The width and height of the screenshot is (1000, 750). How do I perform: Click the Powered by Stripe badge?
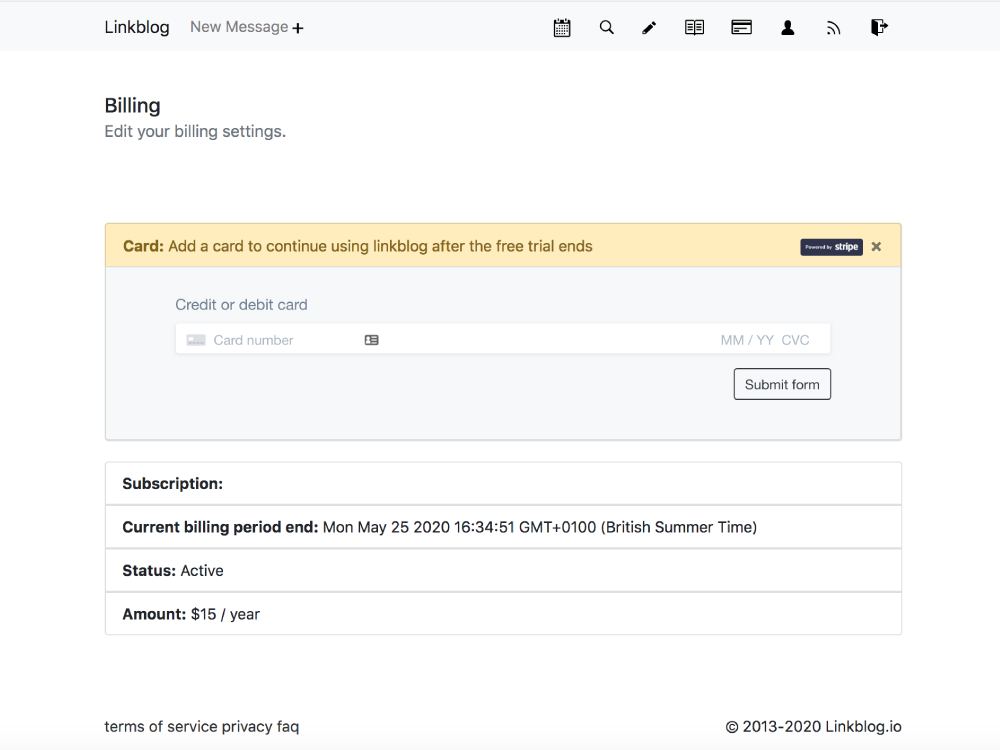pyautogui.click(x=832, y=247)
